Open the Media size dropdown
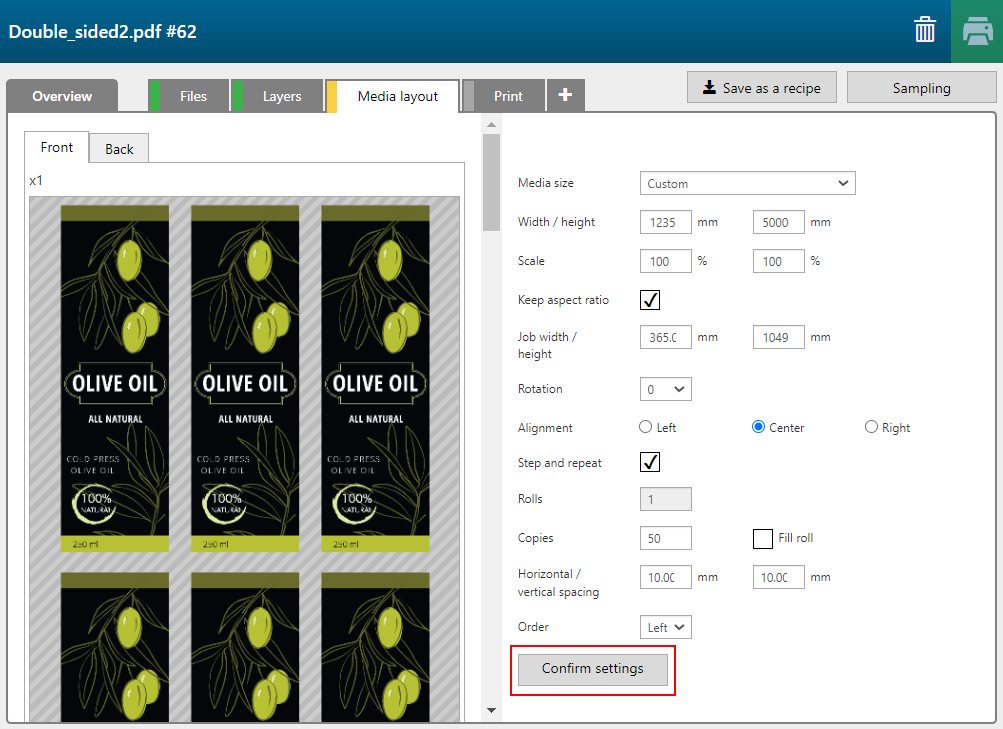The width and height of the screenshot is (1003, 729). [x=747, y=183]
